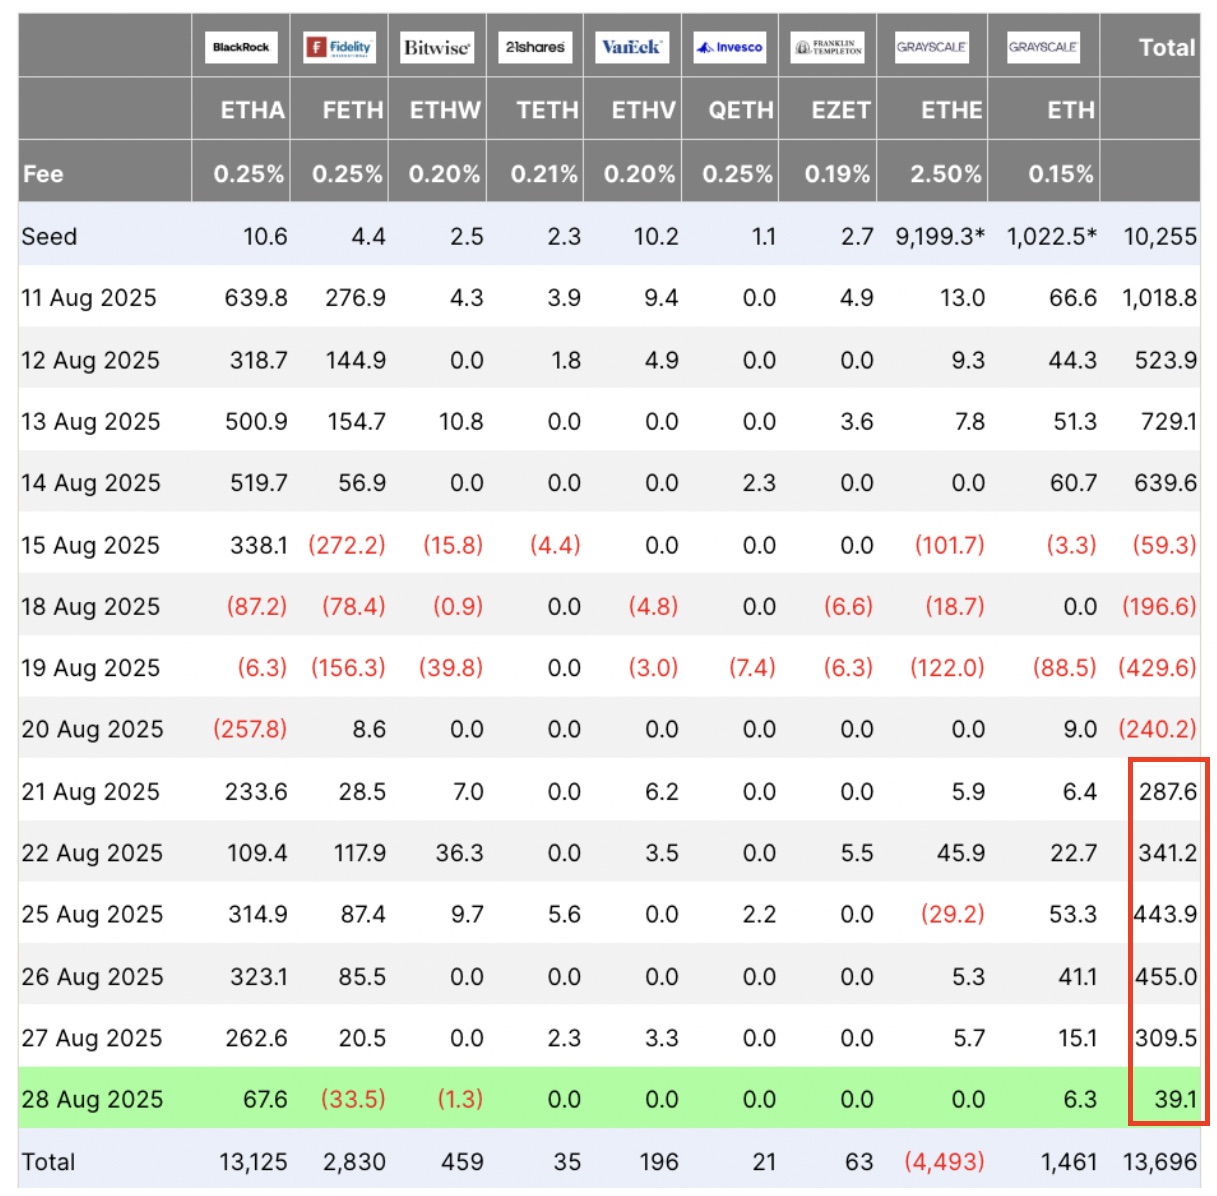Click the Total column header

coord(1166,47)
